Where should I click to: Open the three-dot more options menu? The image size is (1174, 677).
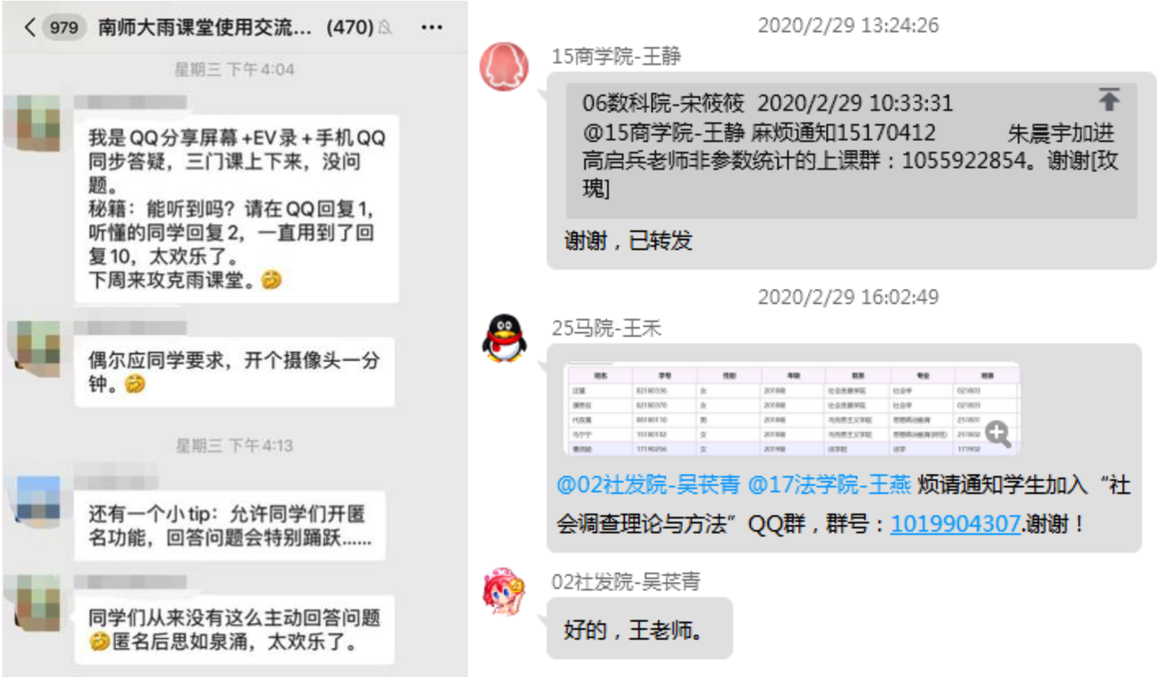coord(431,28)
